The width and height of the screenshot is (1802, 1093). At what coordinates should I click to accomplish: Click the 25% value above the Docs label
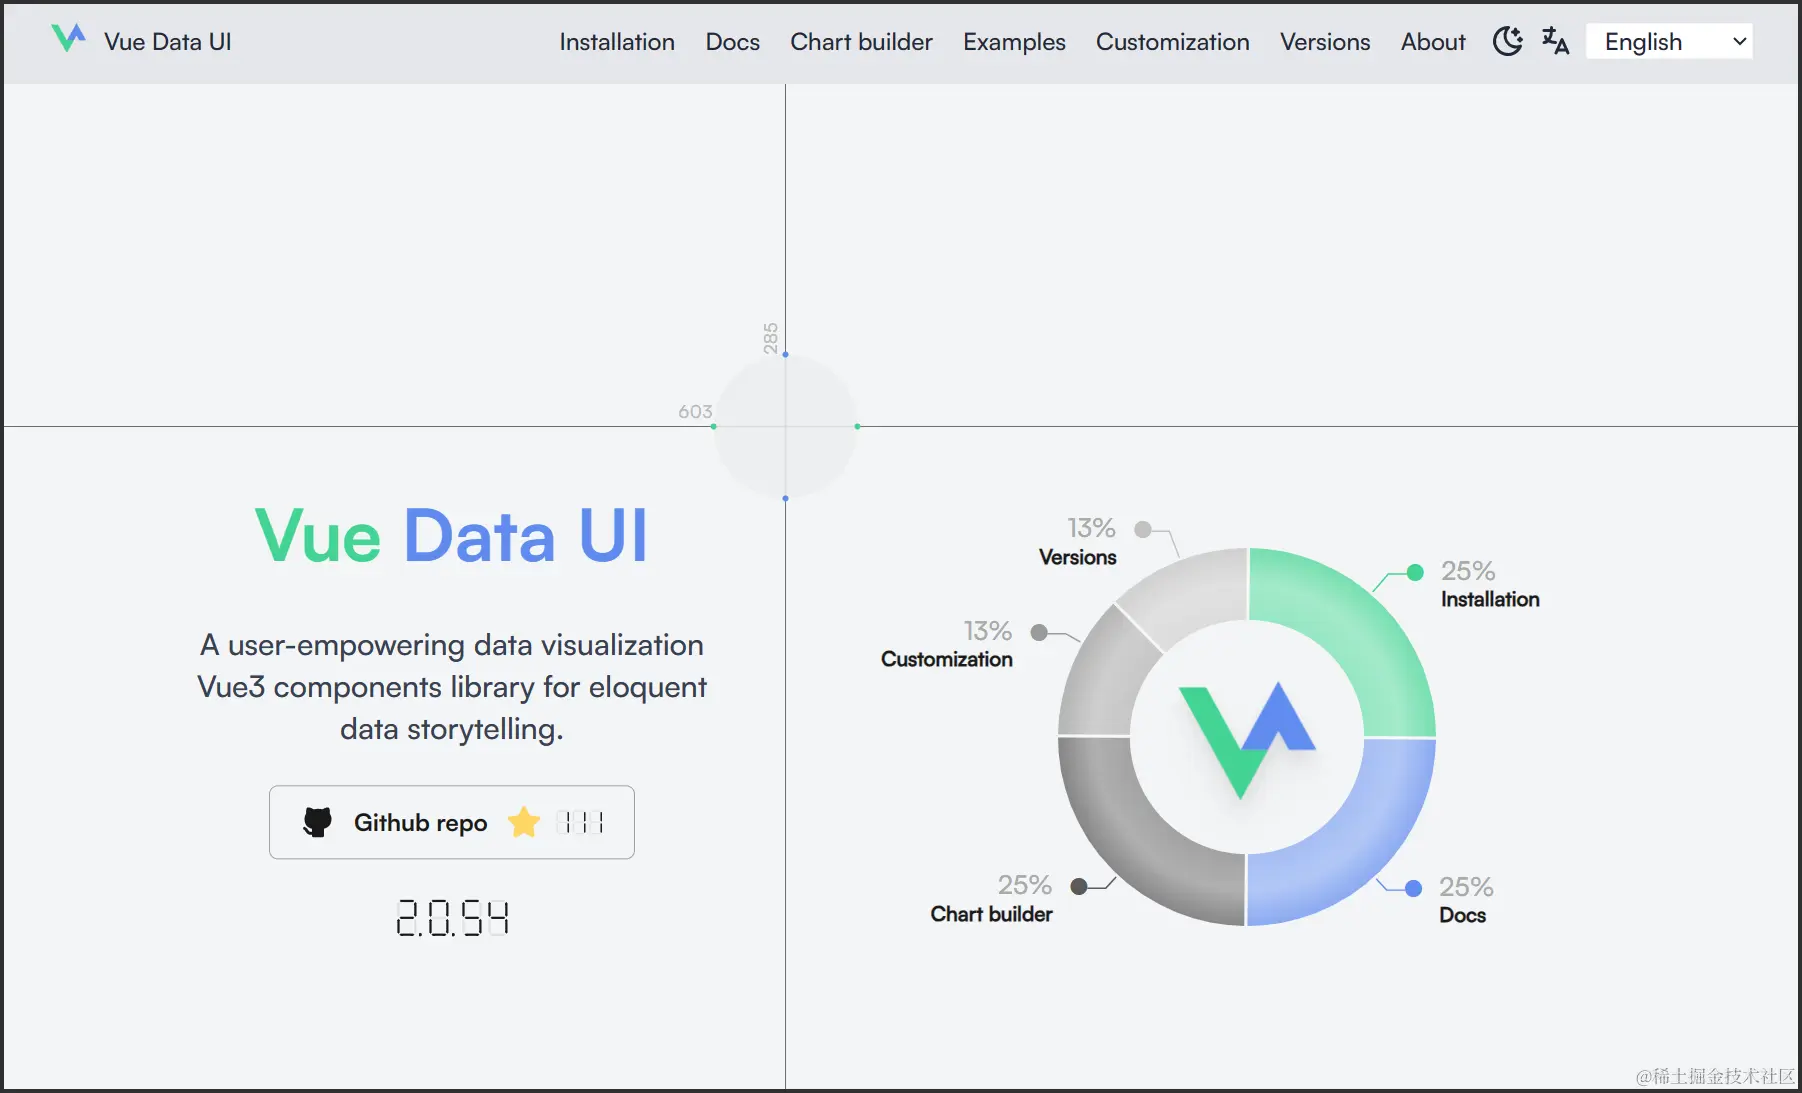pos(1466,887)
